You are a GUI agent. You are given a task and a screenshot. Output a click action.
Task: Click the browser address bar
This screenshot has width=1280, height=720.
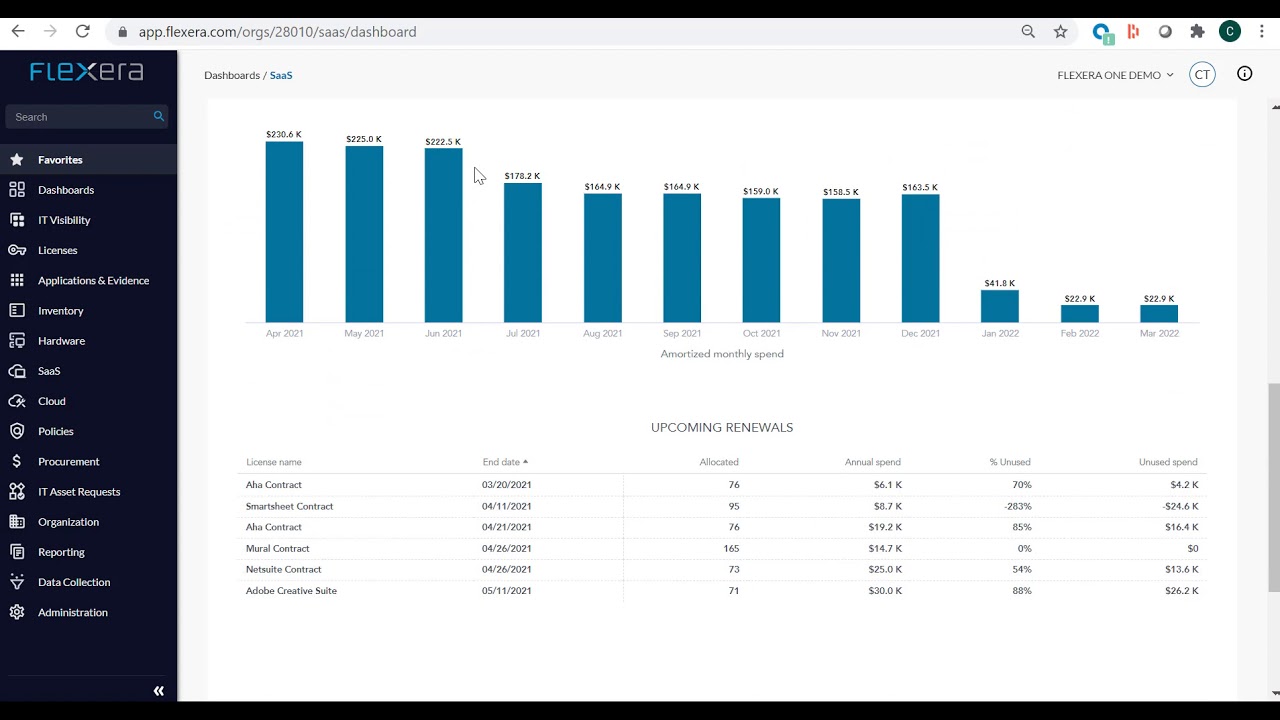coord(560,32)
